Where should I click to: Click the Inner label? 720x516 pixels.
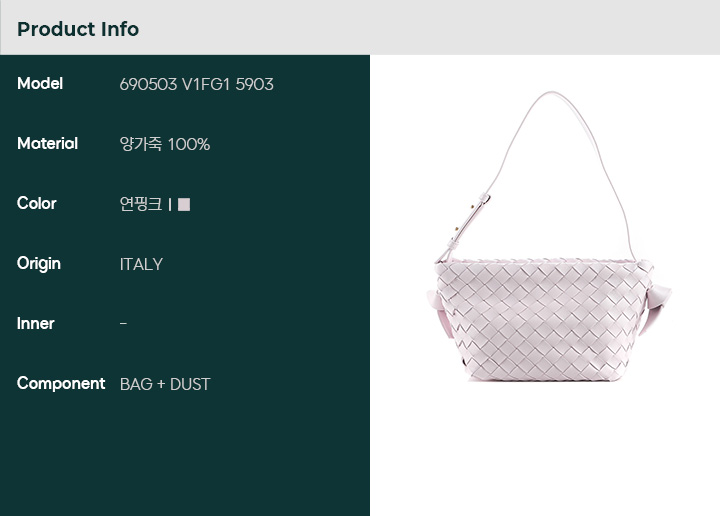35,324
